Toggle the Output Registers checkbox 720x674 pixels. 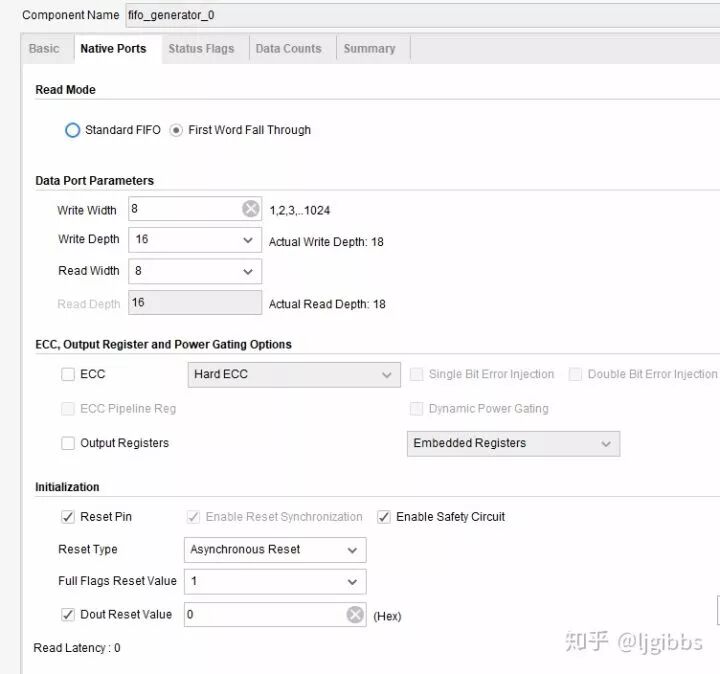(68, 443)
